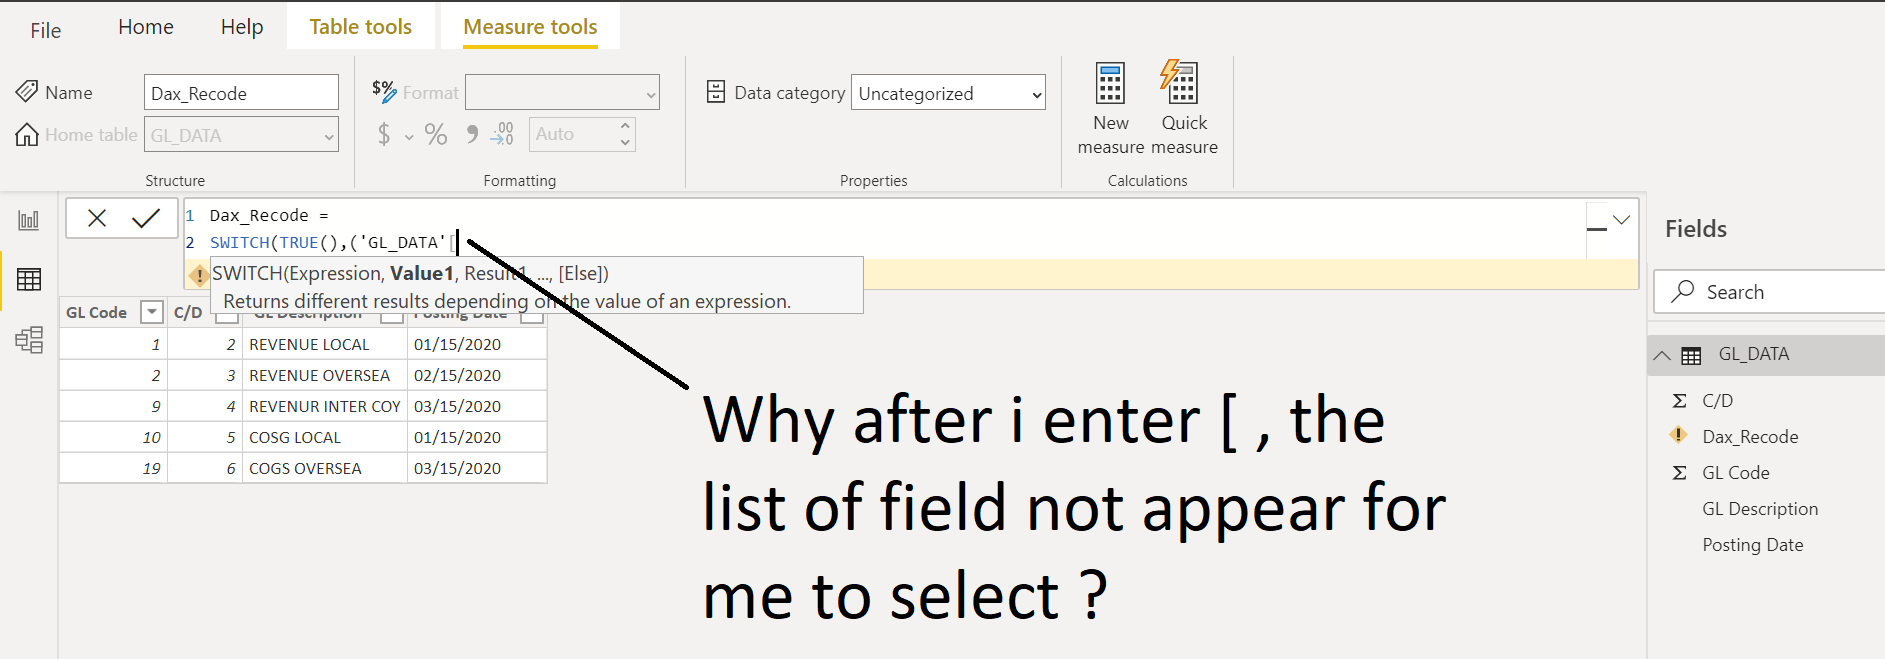Click the Fields pane title
The width and height of the screenshot is (1885, 659).
coord(1695,228)
